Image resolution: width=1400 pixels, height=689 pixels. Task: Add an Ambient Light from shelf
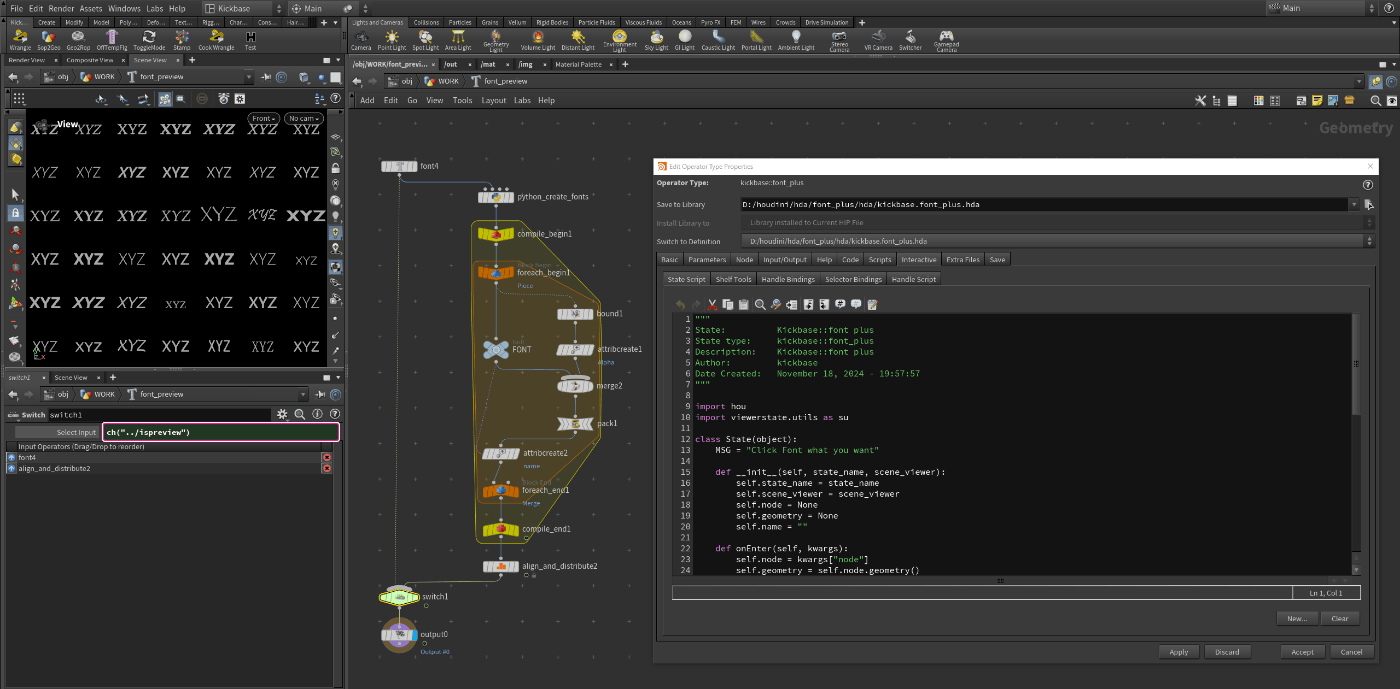(796, 40)
